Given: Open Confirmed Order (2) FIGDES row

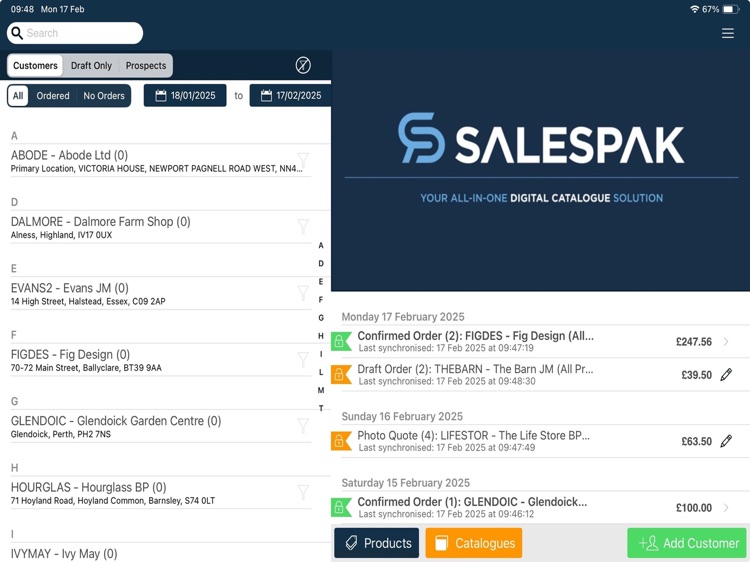Looking at the screenshot, I should point(540,342).
